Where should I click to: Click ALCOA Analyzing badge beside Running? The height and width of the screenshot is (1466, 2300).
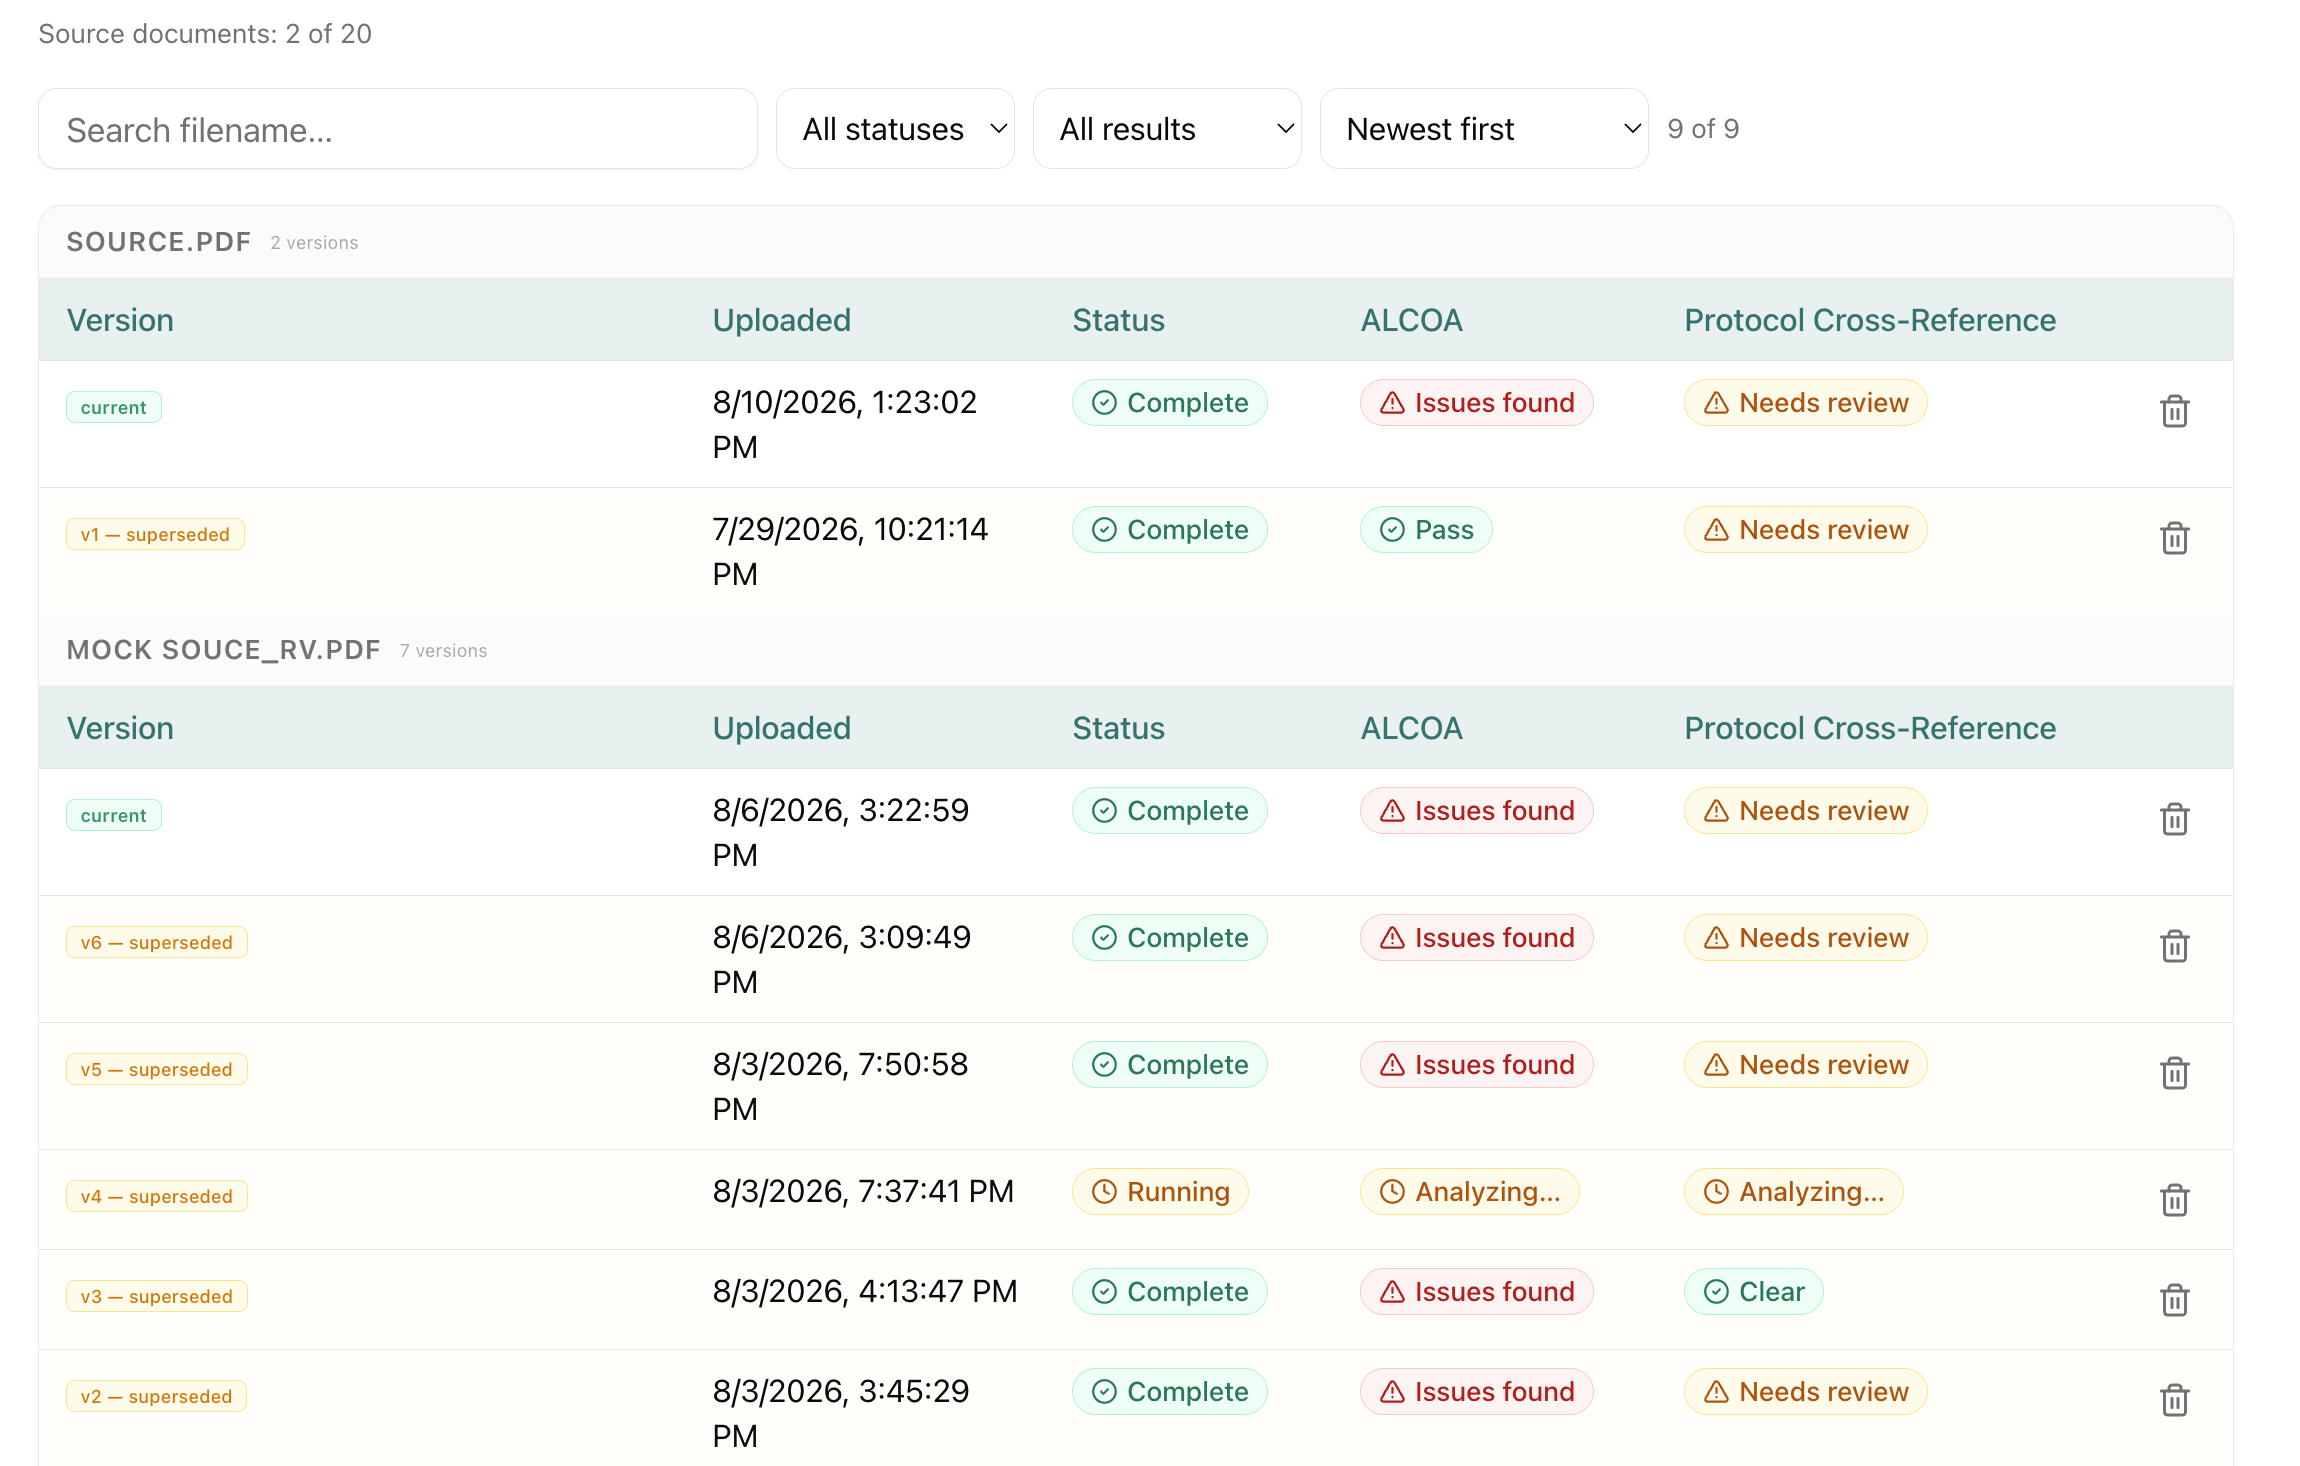pos(1469,1192)
